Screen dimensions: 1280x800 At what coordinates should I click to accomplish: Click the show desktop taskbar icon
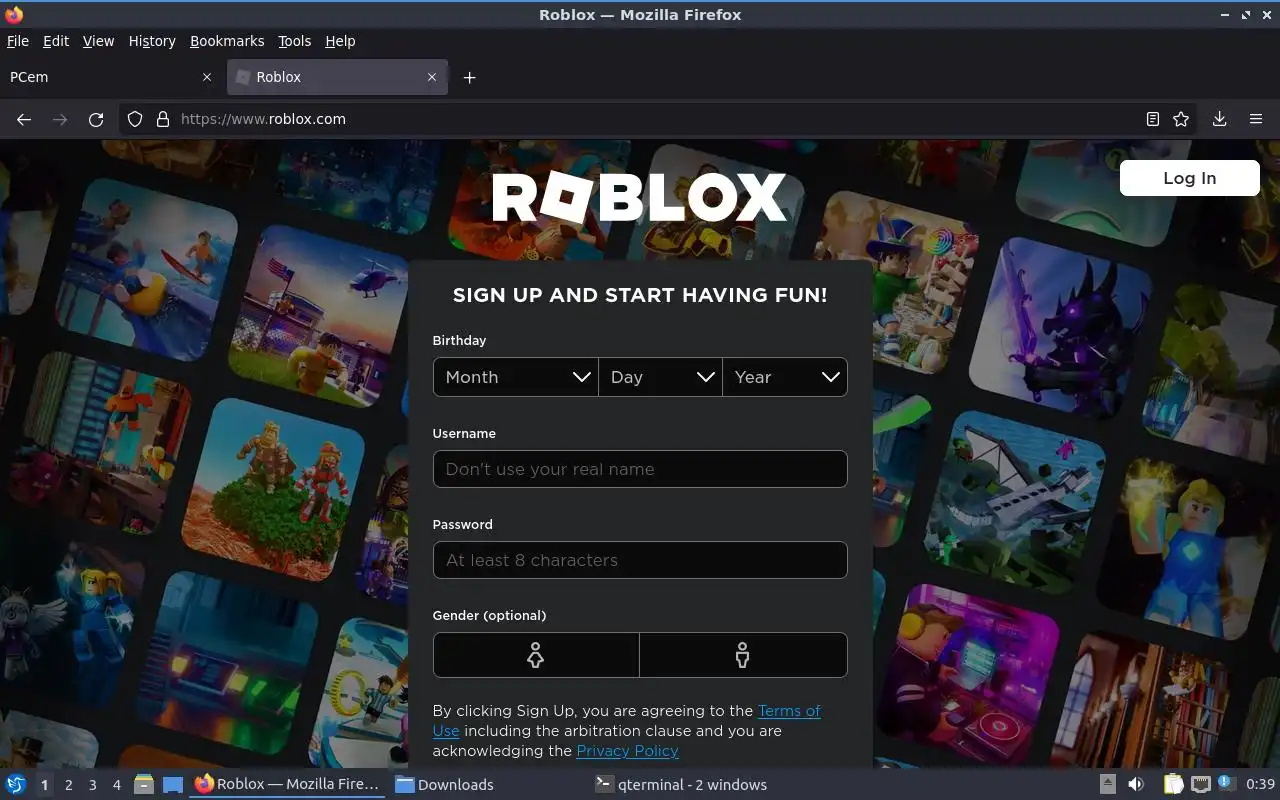(173, 784)
